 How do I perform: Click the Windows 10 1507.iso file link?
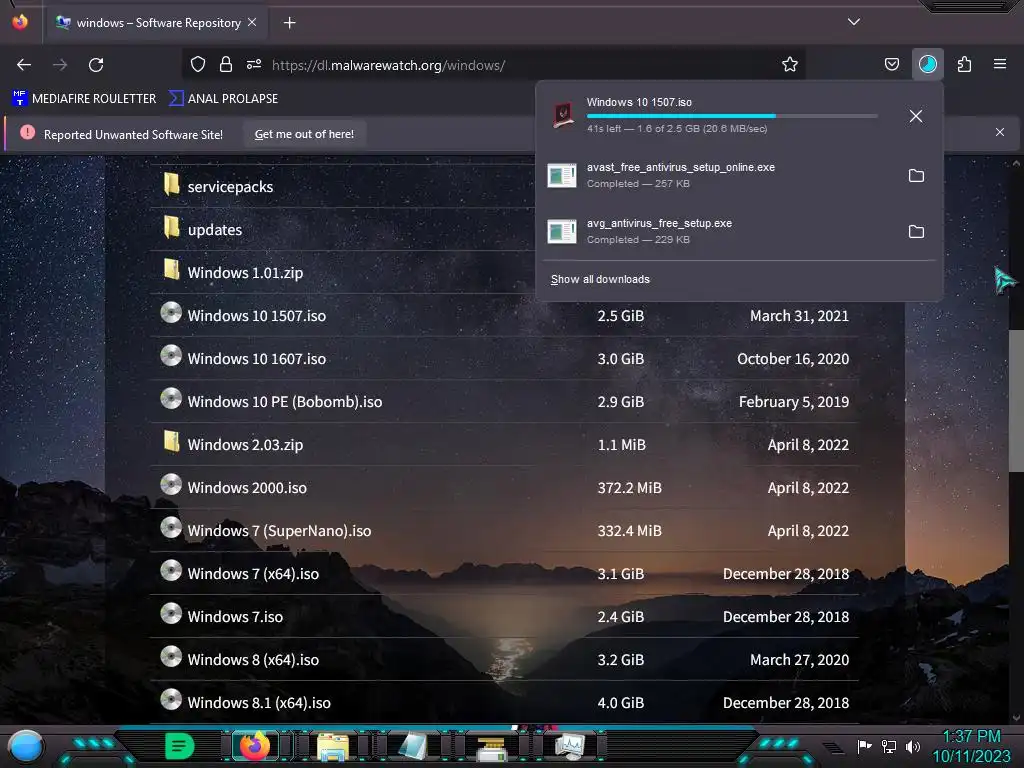pyautogui.click(x=257, y=316)
